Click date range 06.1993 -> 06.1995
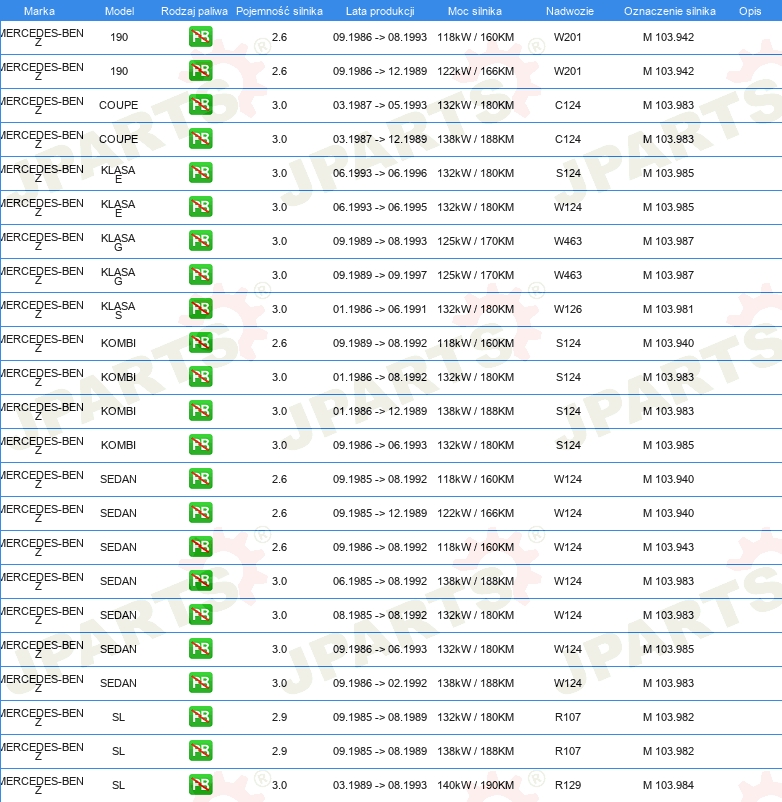The height and width of the screenshot is (802, 782). click(379, 207)
